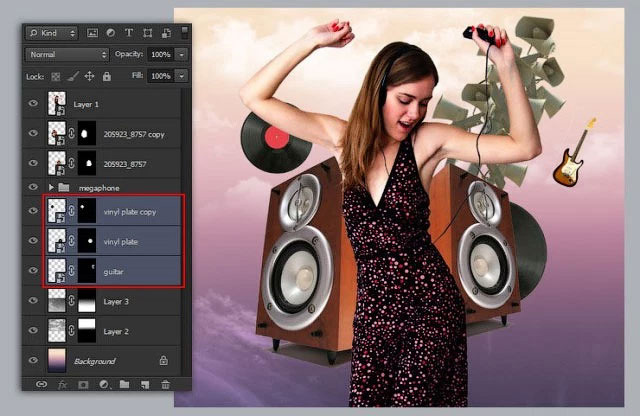This screenshot has width=640, height=416.
Task: Click the Fill percentage input field
Action: click(160, 76)
